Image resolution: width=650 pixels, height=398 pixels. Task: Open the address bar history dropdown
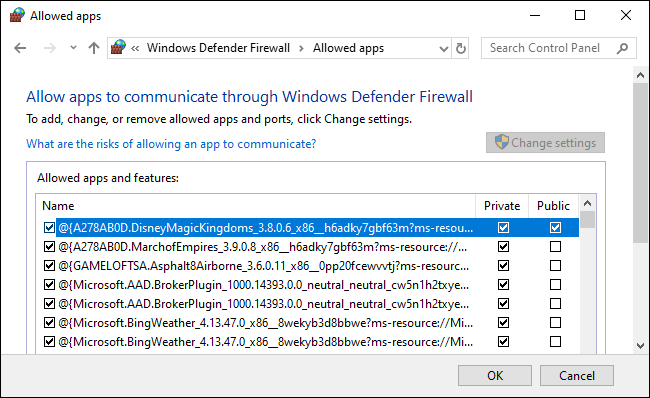(444, 49)
